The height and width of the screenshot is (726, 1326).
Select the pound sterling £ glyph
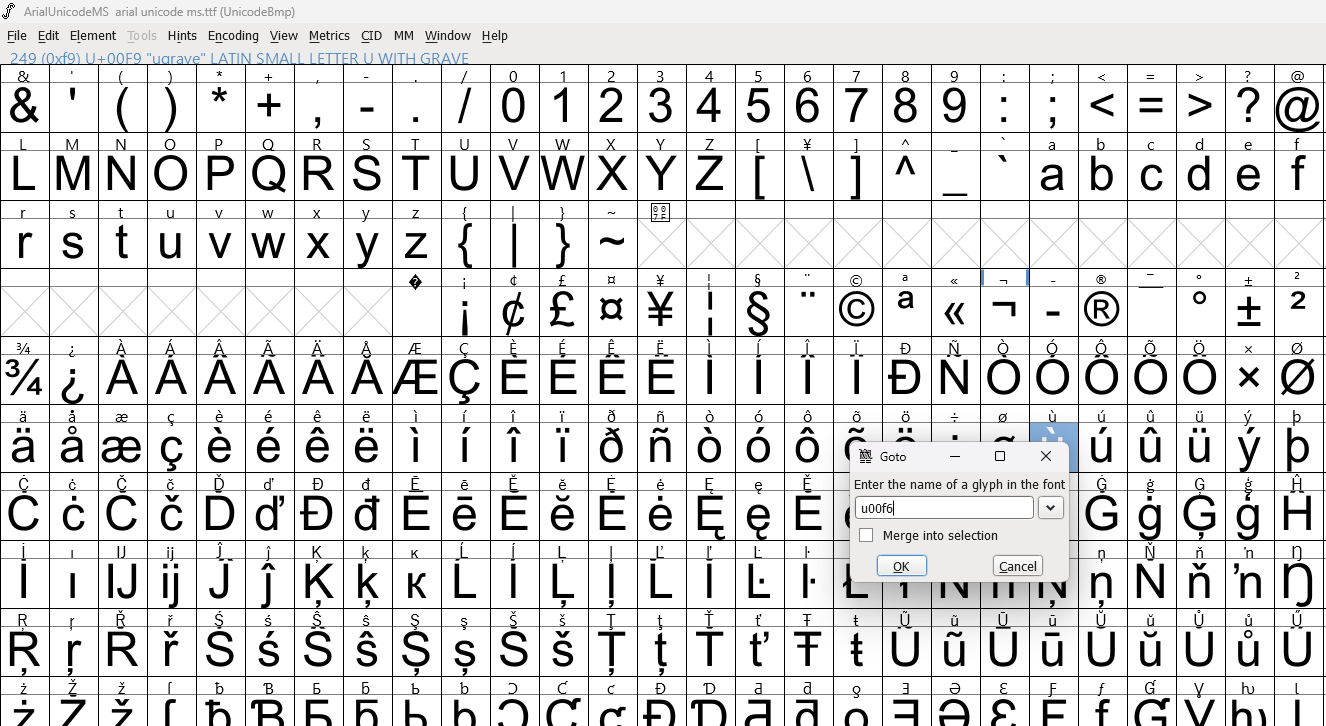point(563,311)
